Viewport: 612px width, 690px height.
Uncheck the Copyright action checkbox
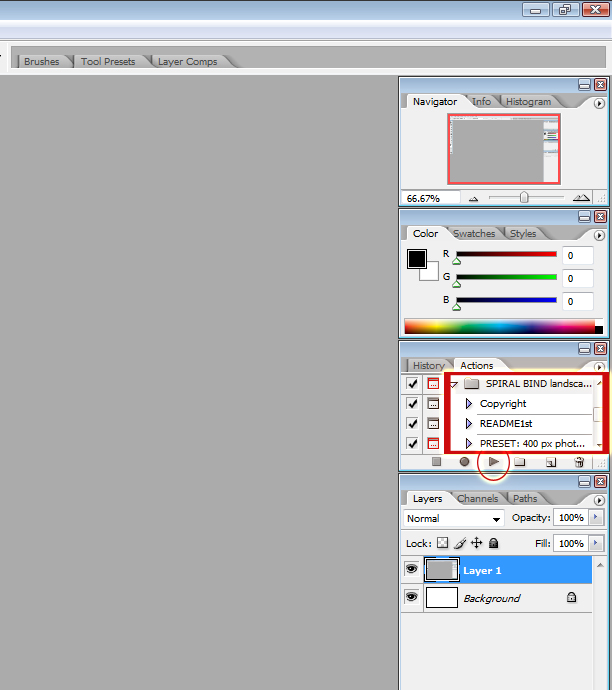pyautogui.click(x=412, y=403)
